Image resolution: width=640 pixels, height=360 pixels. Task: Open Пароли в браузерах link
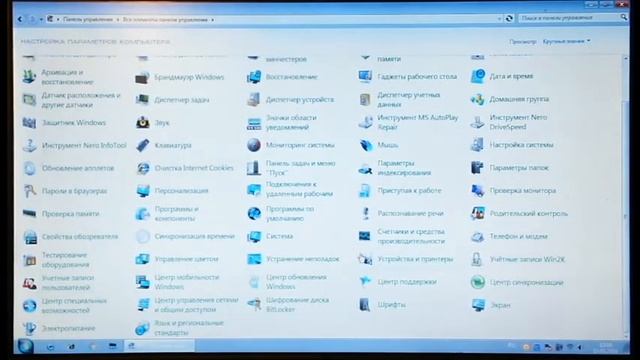[x=74, y=191]
